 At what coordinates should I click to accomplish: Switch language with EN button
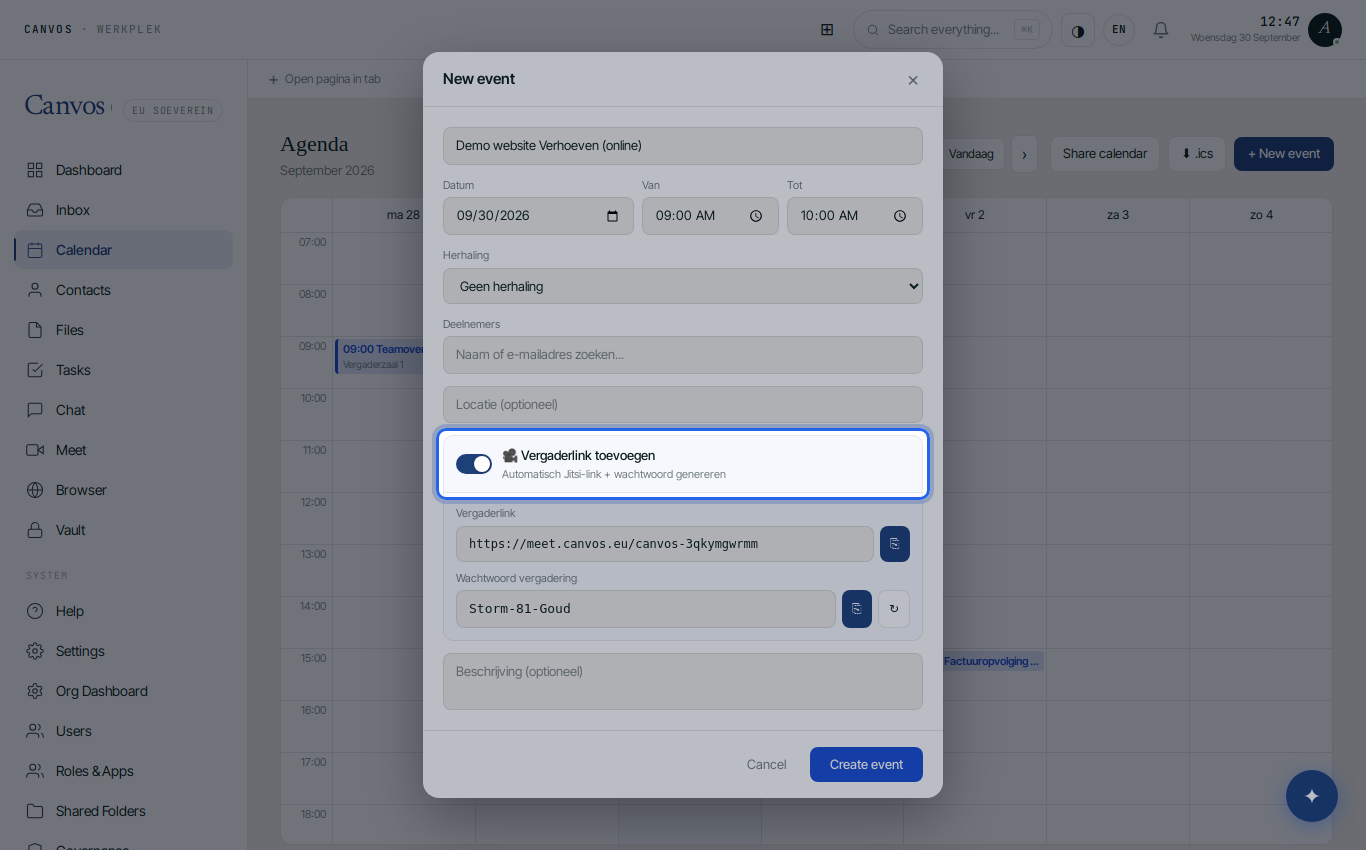point(1119,30)
